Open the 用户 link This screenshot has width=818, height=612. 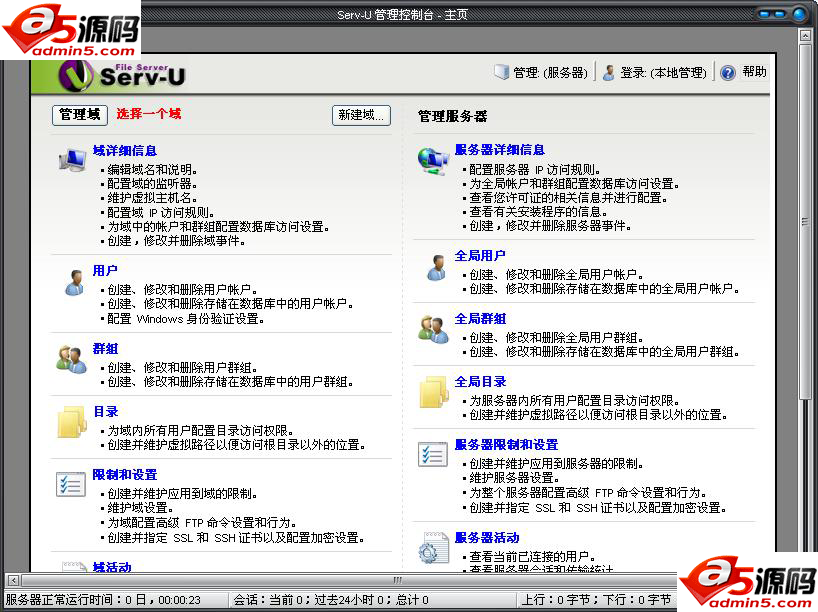click(105, 271)
